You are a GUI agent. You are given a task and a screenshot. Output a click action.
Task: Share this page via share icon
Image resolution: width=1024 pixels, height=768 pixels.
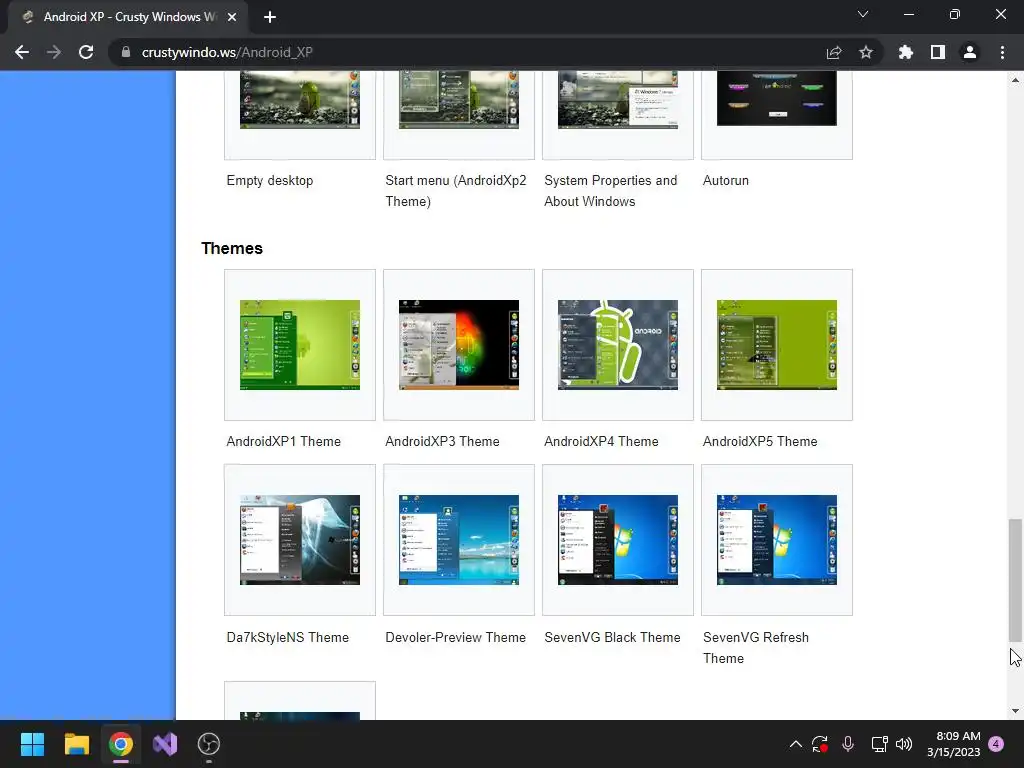point(834,52)
